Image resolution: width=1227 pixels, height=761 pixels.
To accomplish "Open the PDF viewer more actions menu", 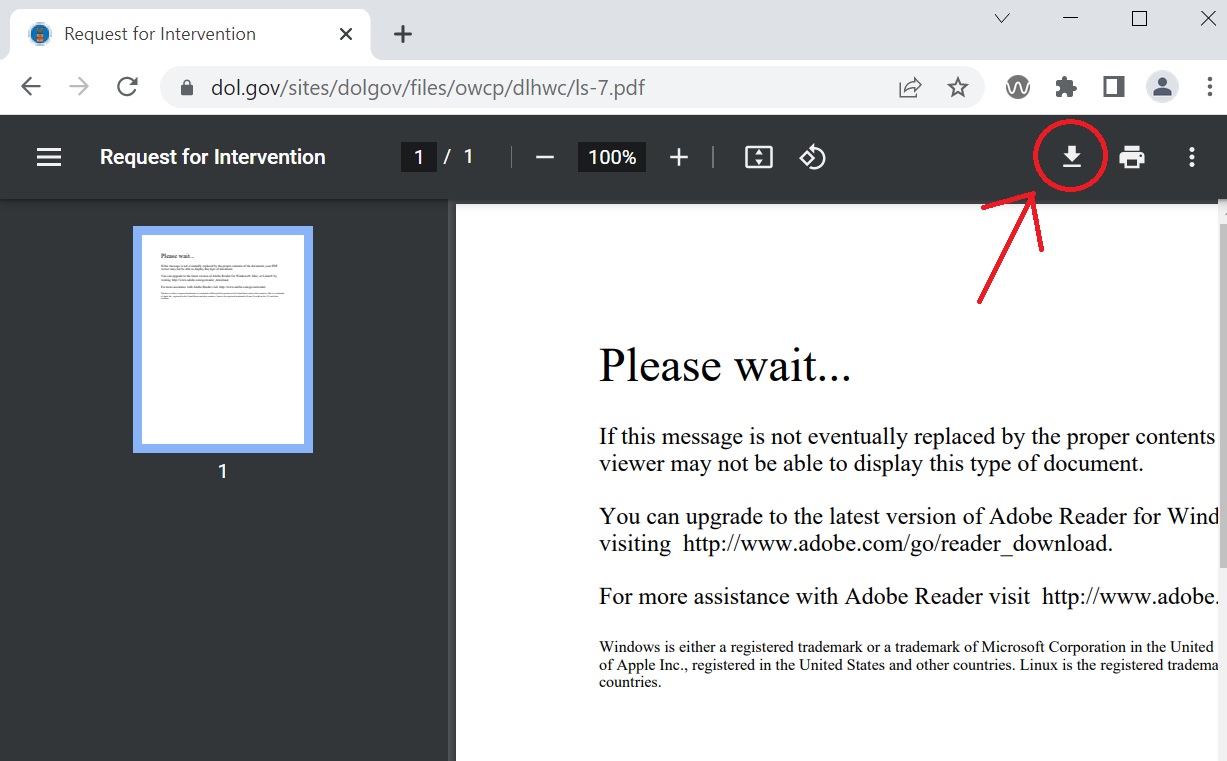I will click(x=1191, y=157).
